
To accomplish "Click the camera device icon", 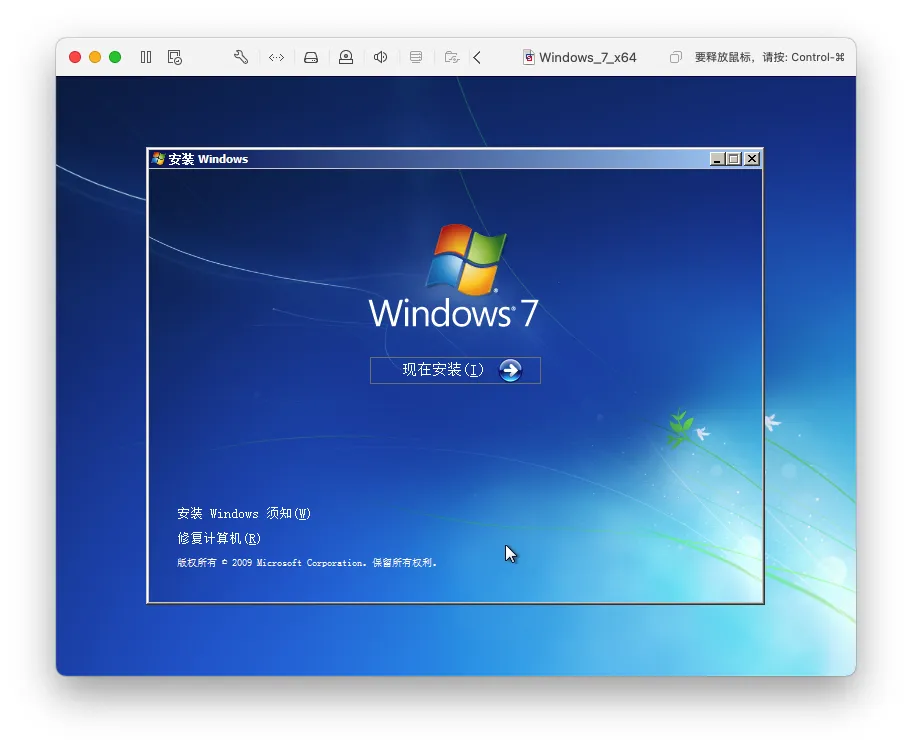I will pos(346,57).
